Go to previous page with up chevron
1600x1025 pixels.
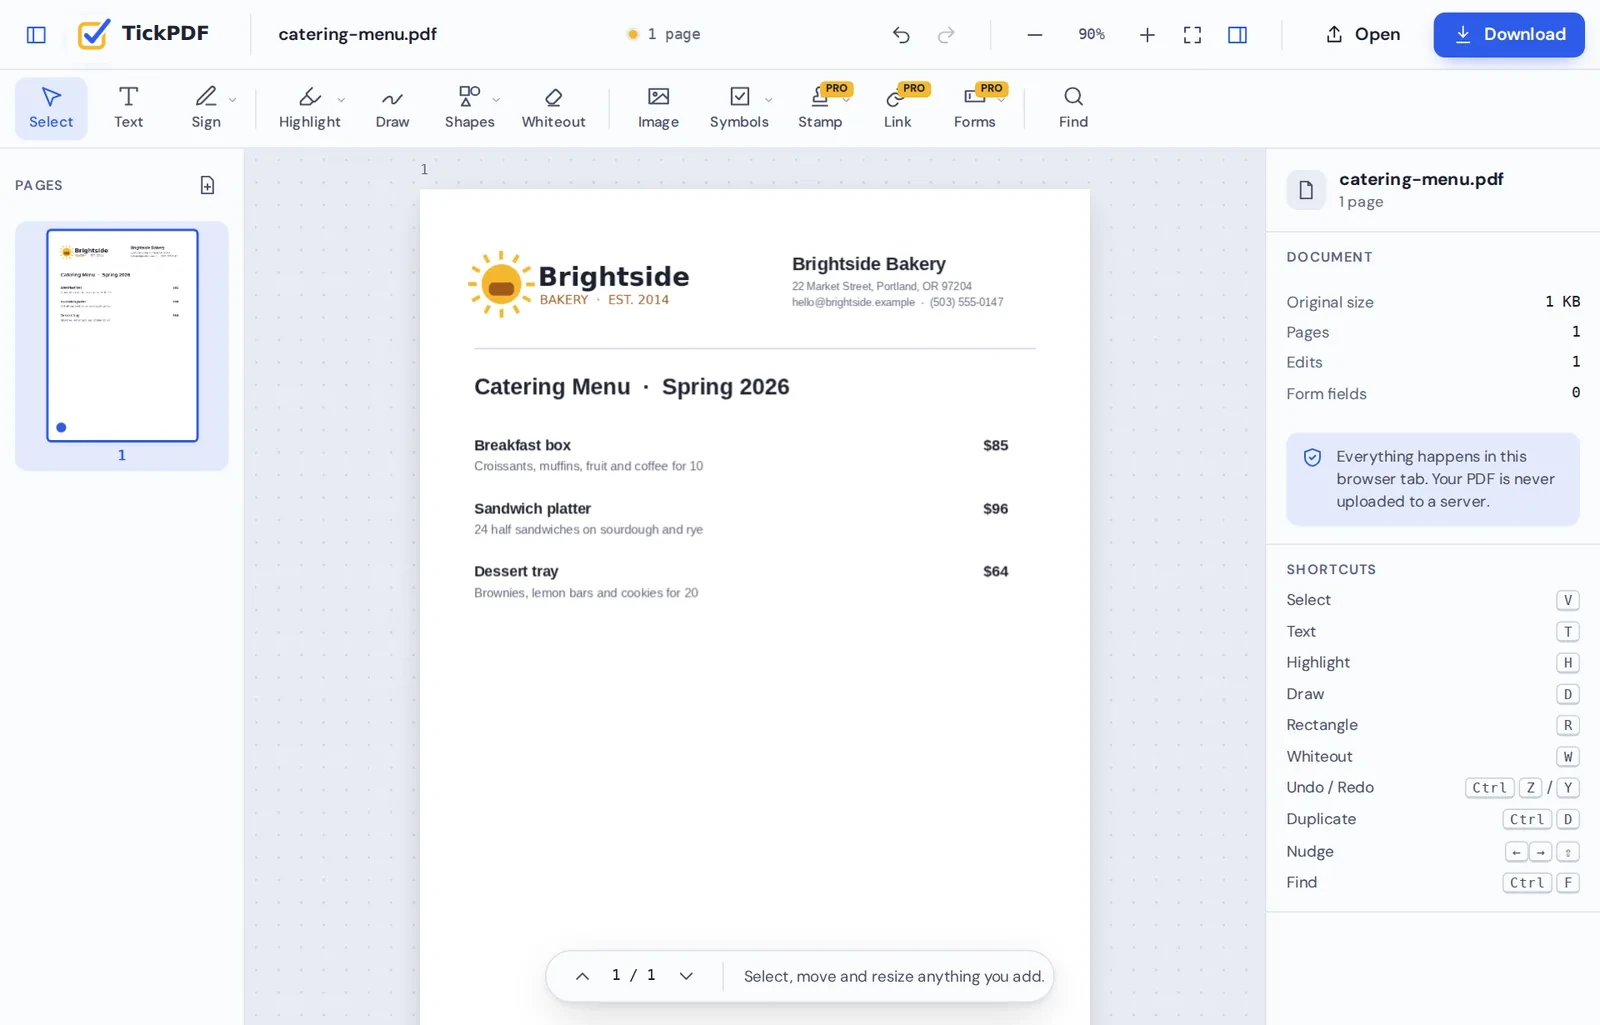click(x=582, y=976)
